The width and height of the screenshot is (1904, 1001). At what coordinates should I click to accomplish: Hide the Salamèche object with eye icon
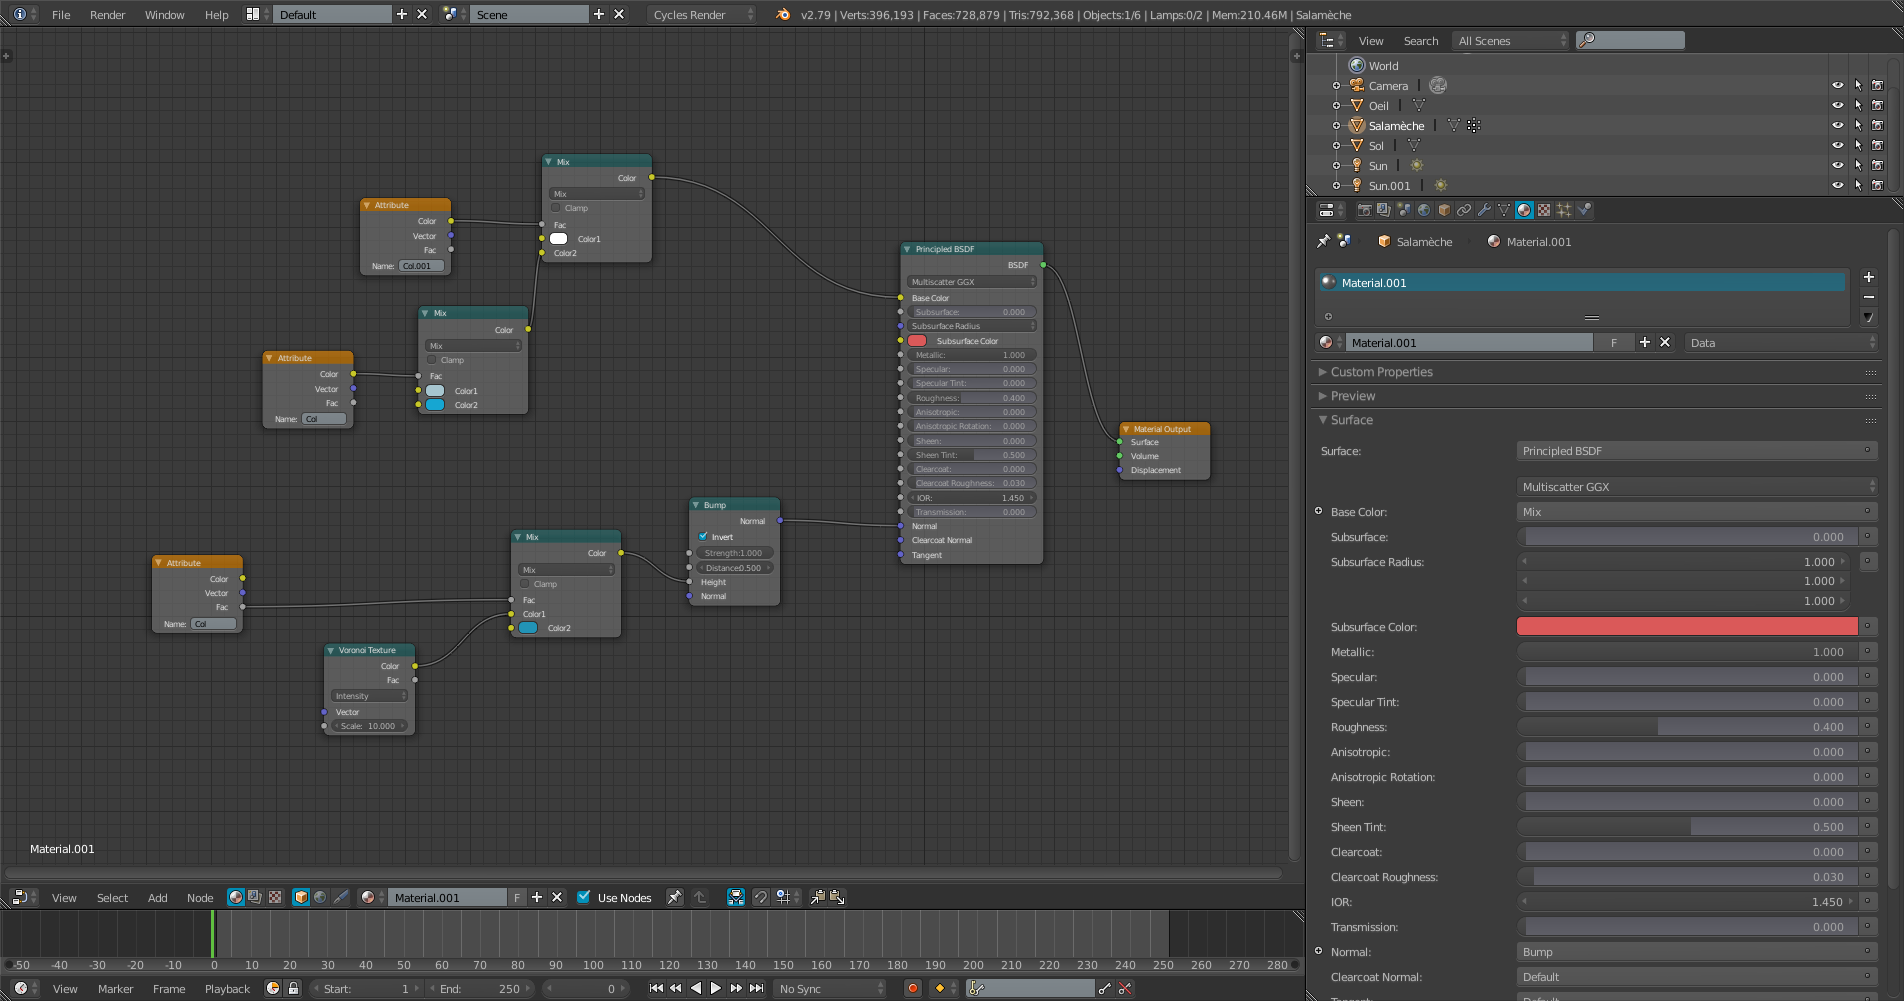coord(1837,125)
